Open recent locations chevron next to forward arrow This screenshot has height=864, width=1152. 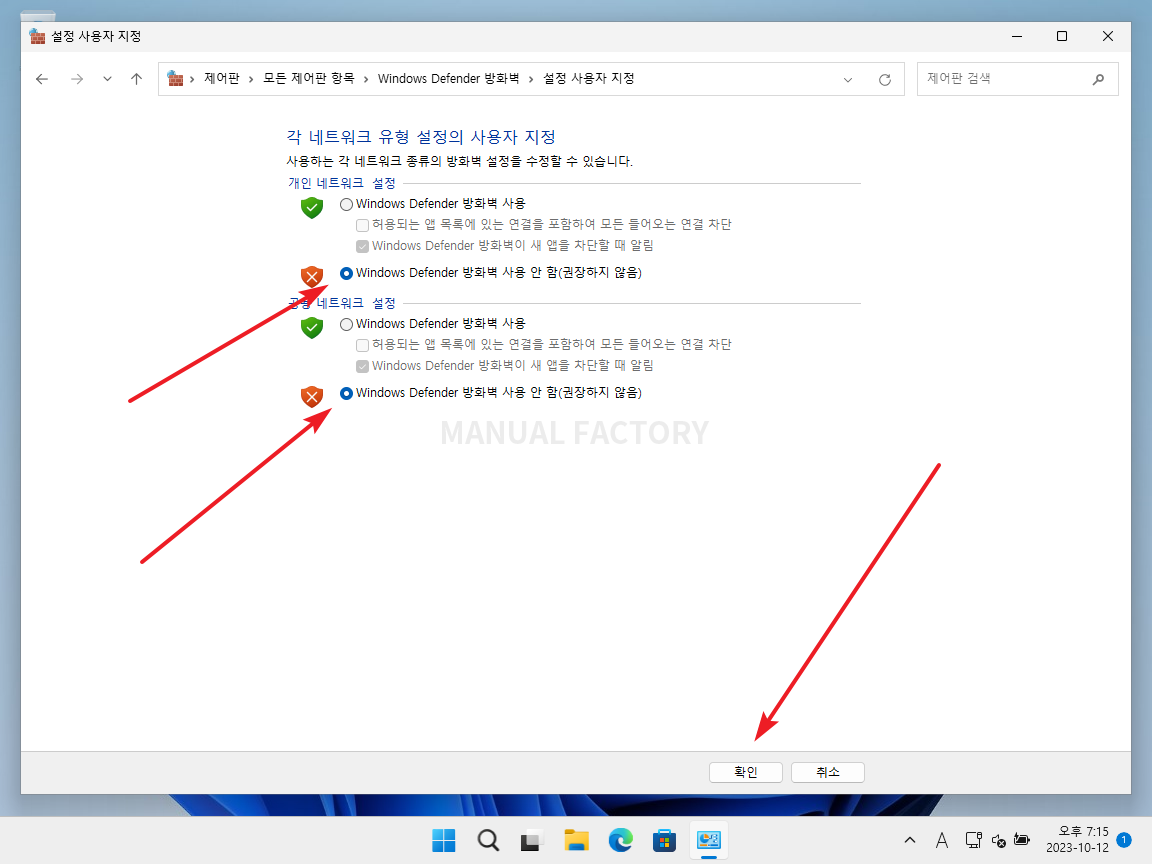[107, 79]
